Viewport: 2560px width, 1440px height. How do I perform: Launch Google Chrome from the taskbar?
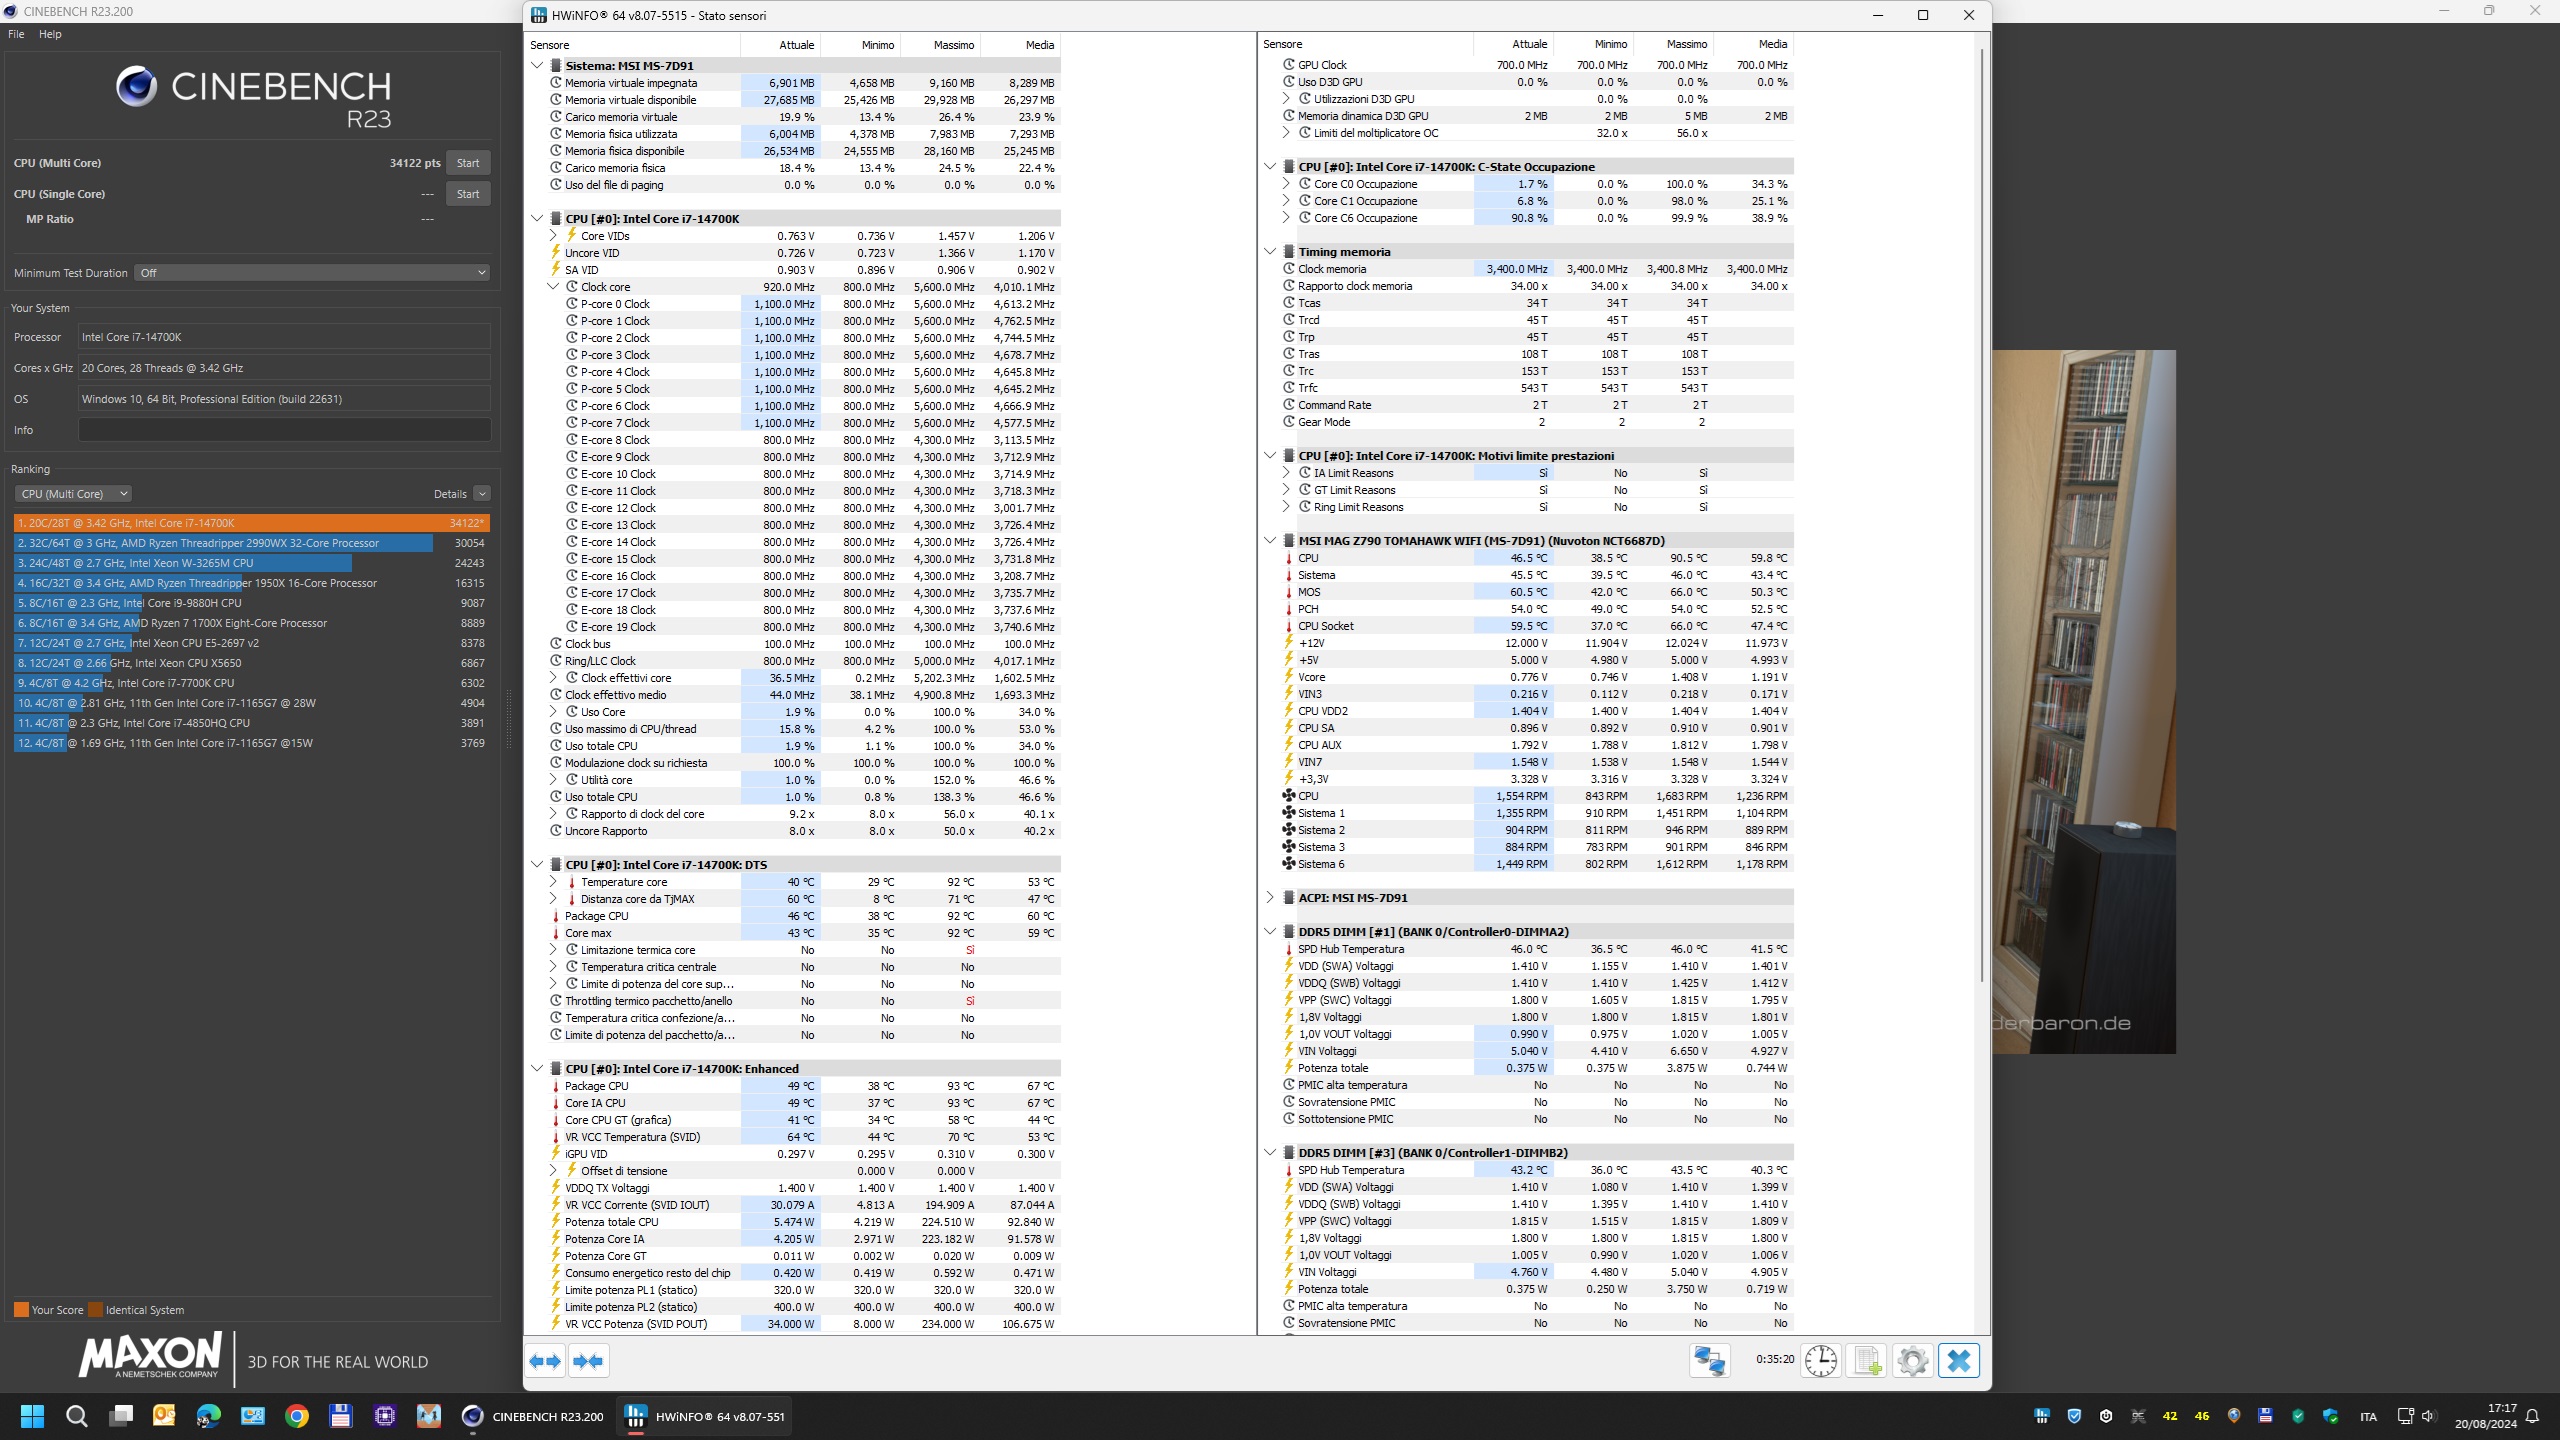click(296, 1416)
